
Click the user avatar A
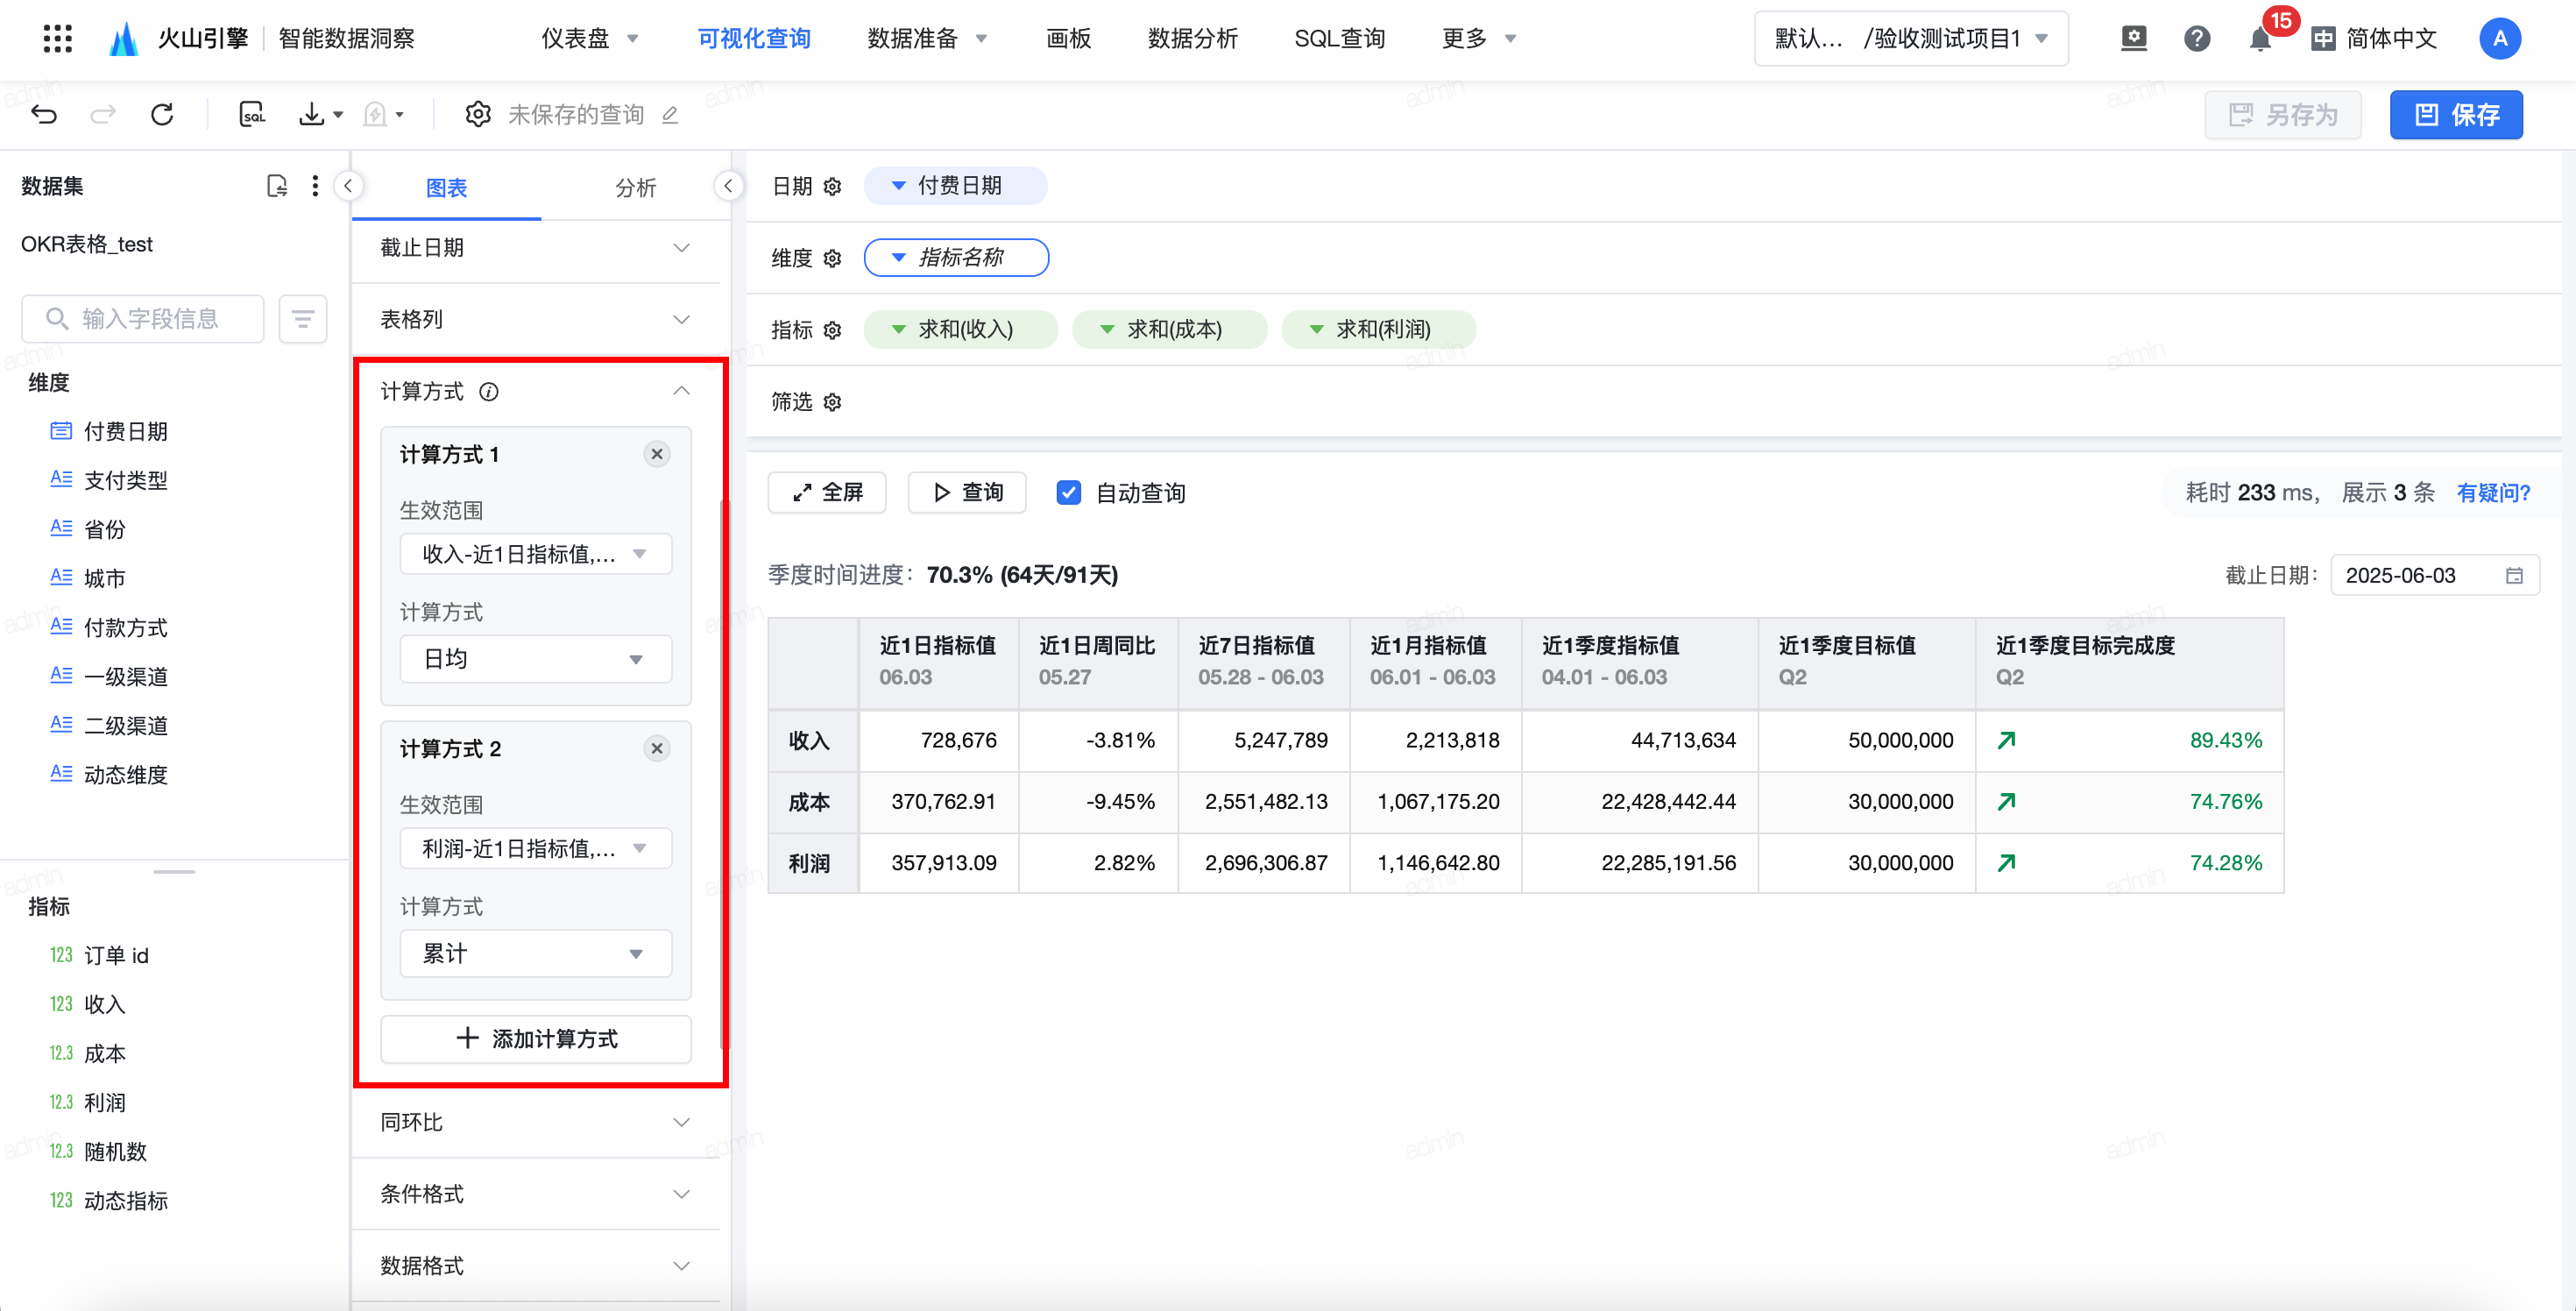click(2499, 39)
